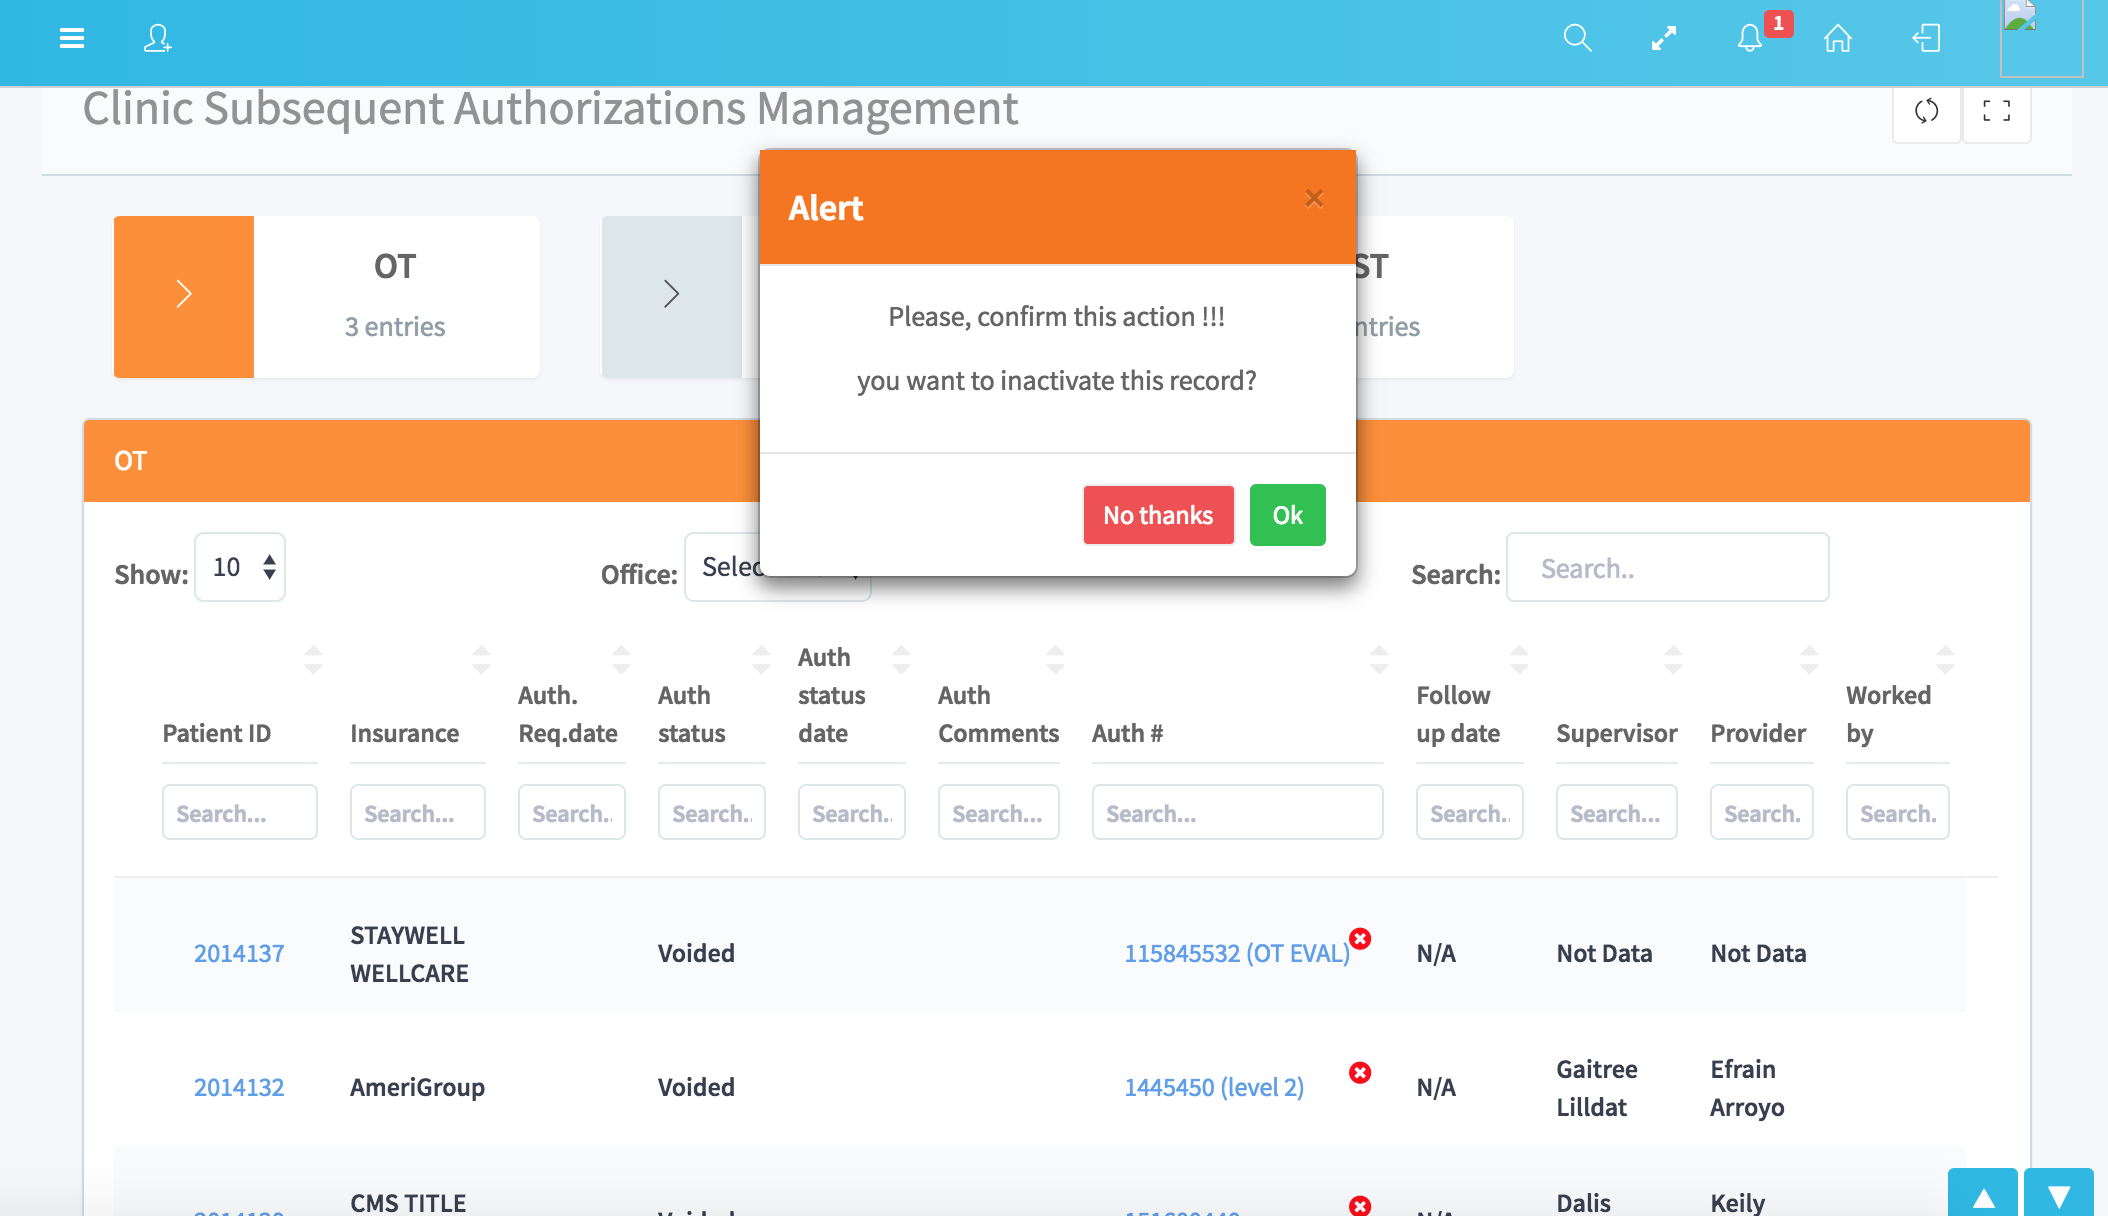Sort by Provider column
The width and height of the screenshot is (2108, 1216).
(1809, 659)
